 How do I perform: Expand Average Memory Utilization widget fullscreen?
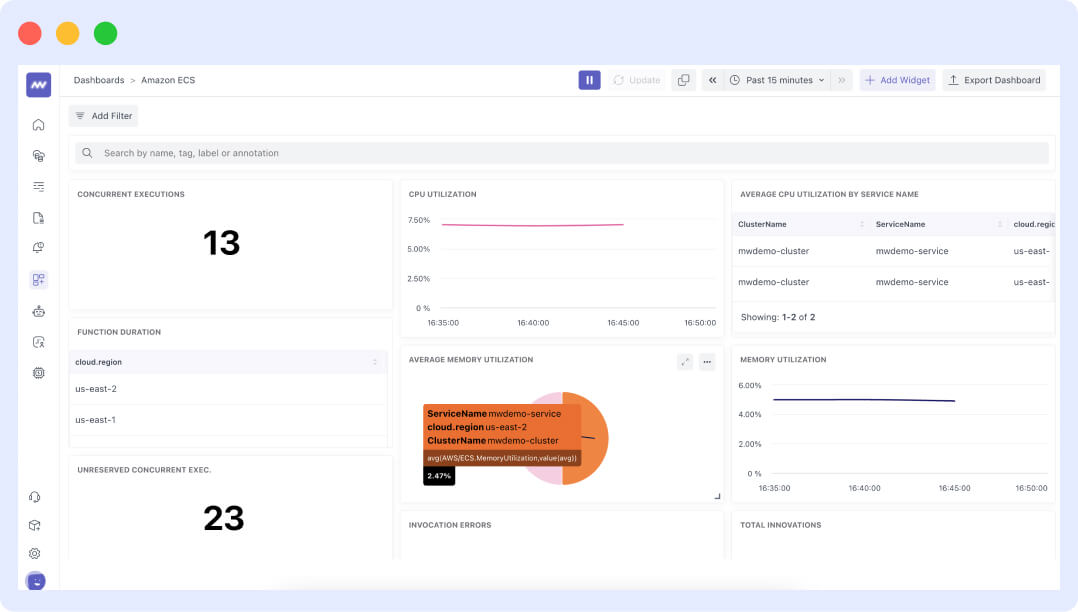click(x=685, y=362)
